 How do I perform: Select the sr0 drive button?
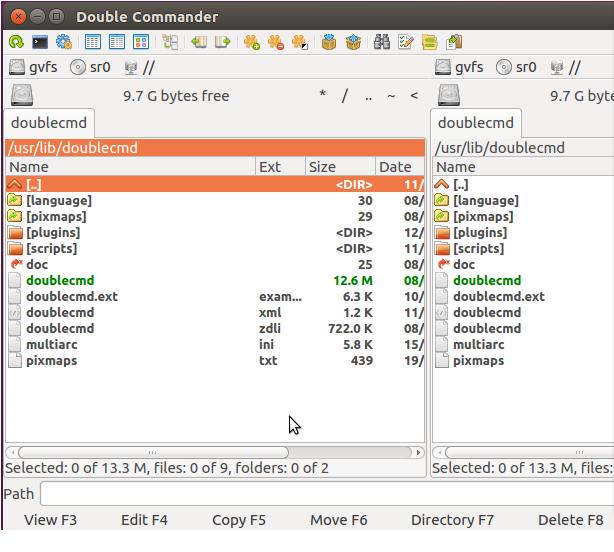(90, 68)
